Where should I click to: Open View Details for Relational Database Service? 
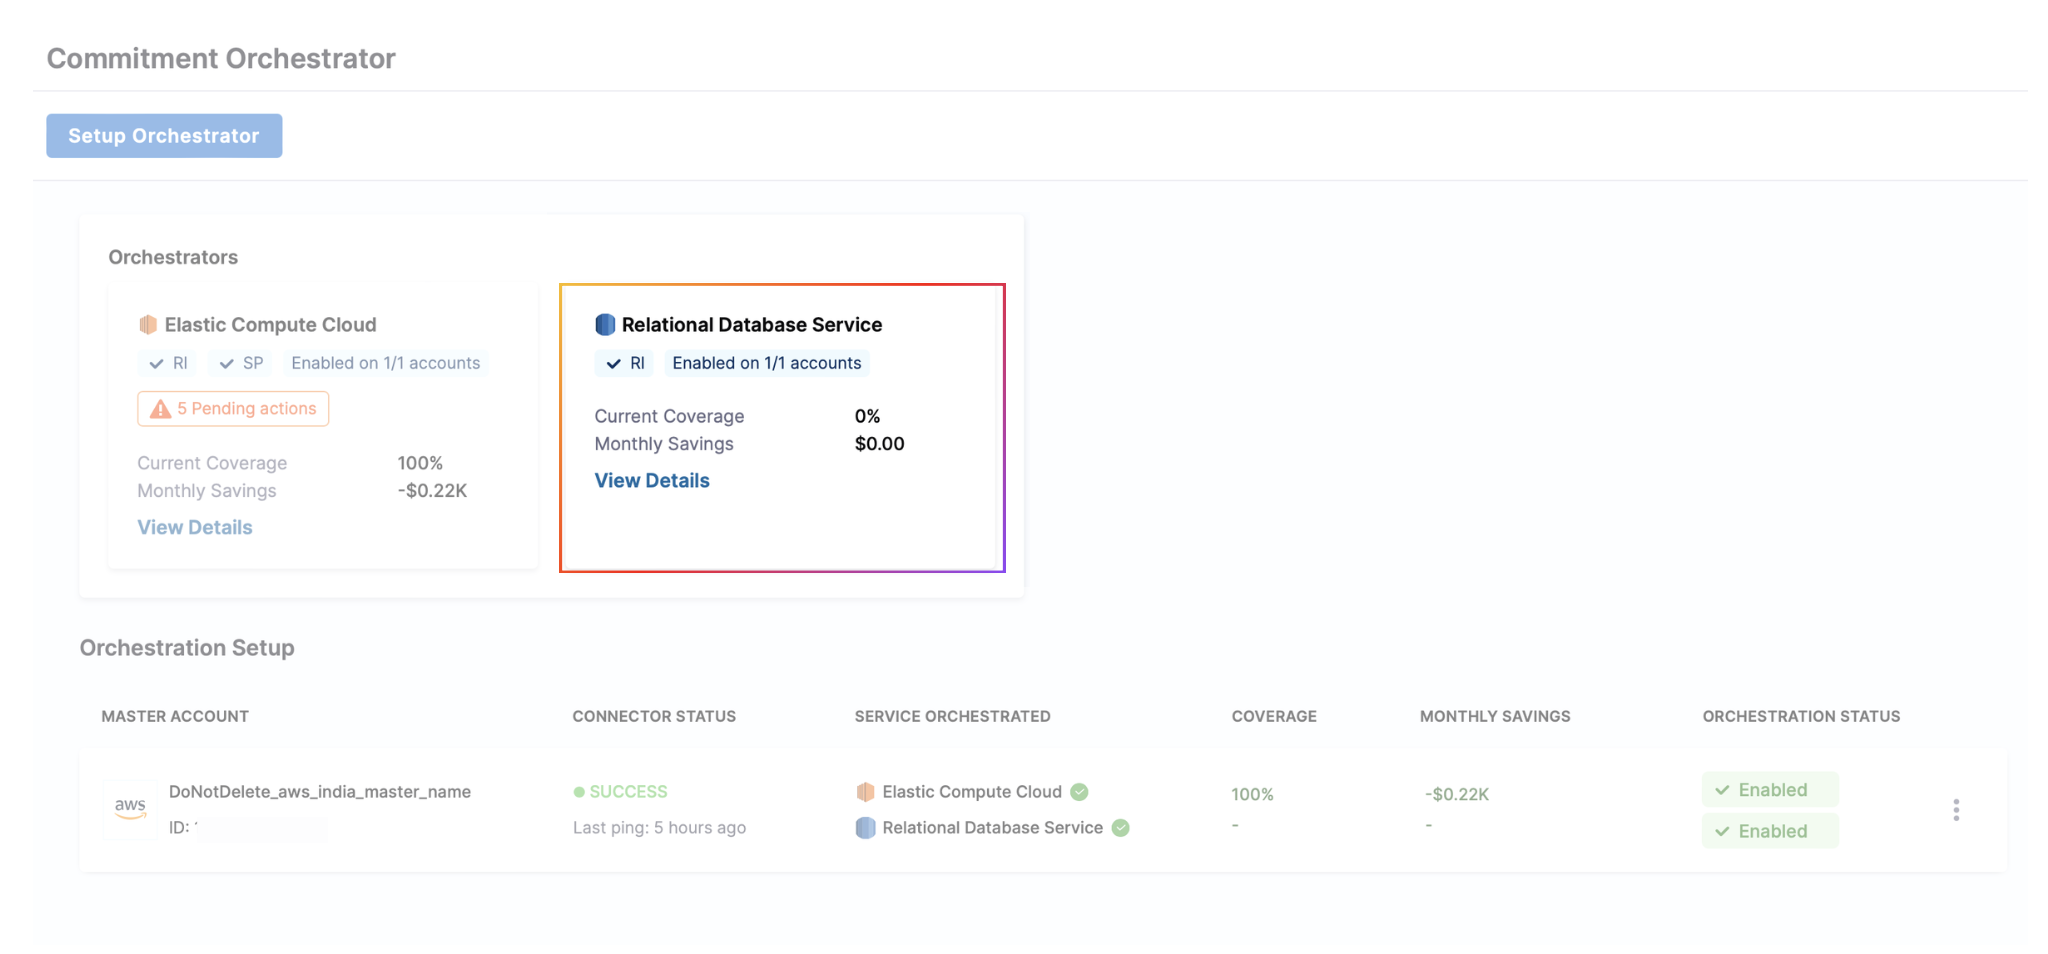coord(652,481)
